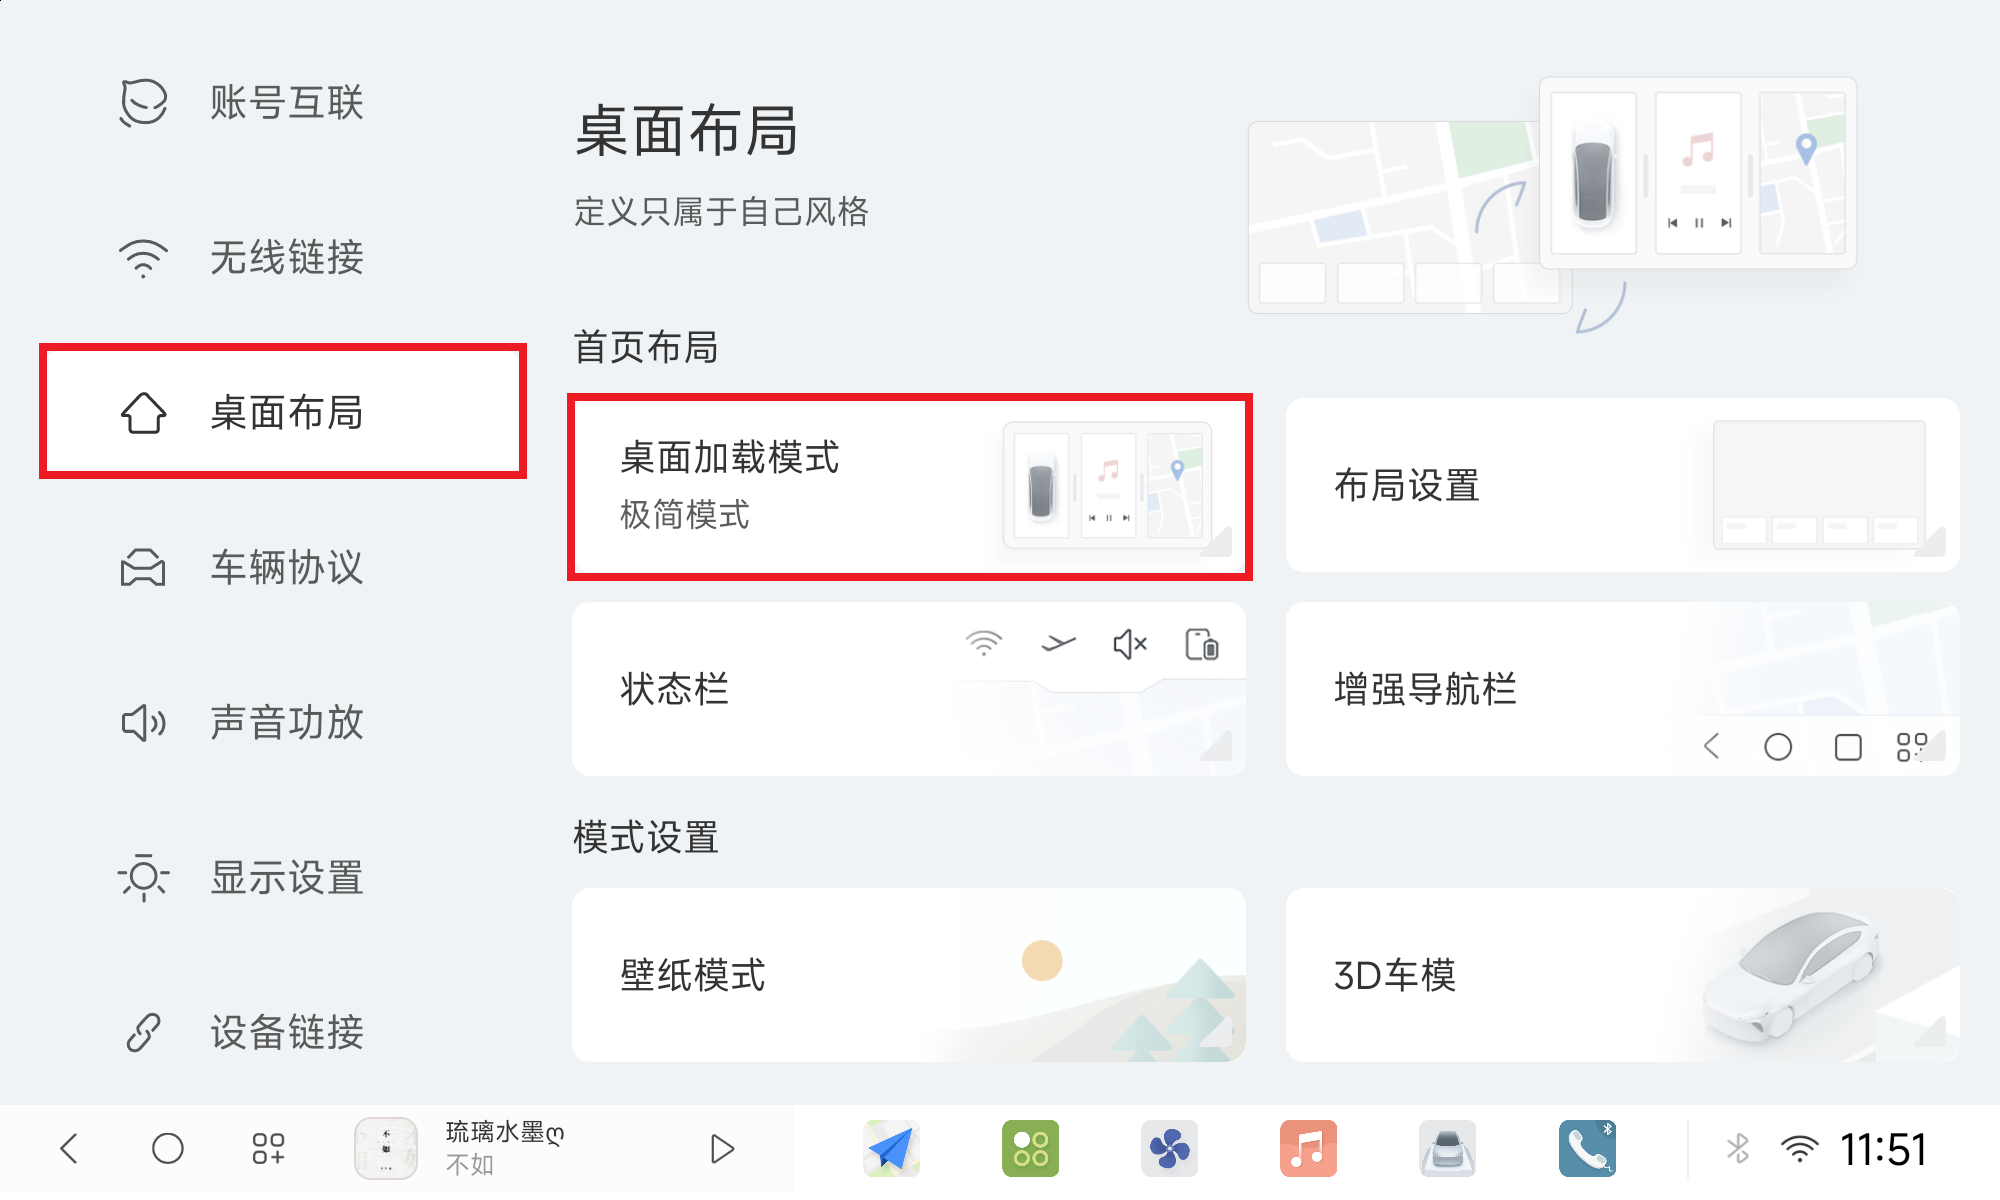Viewport: 2000px width, 1200px height.
Task: Select the 账号互联 sidebar entry
Action: click(x=285, y=103)
